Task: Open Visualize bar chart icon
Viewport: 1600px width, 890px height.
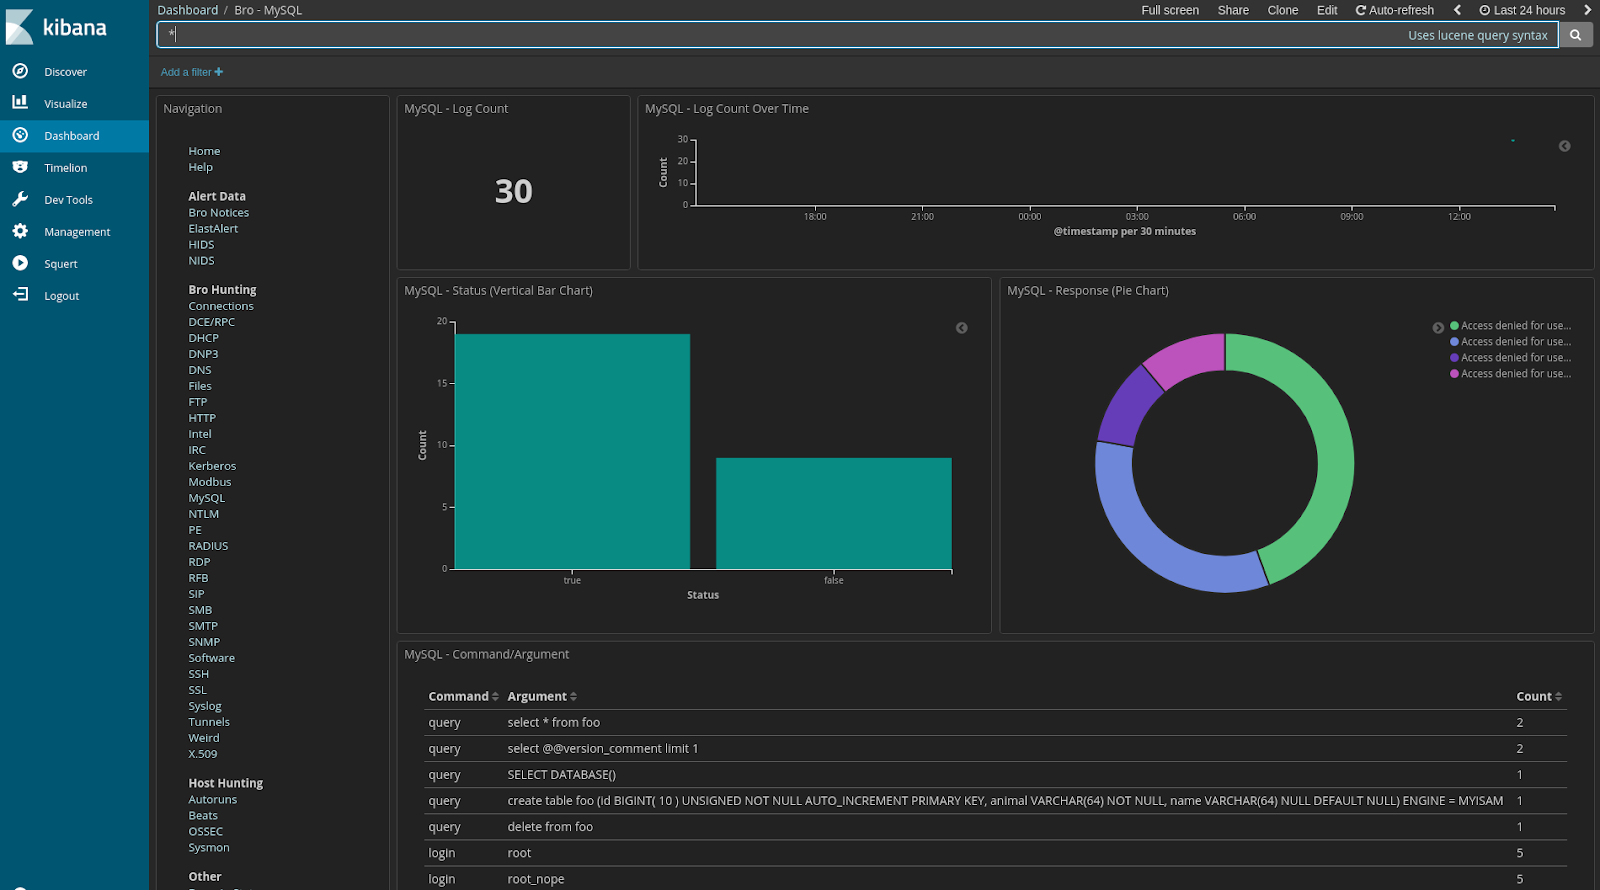Action: coord(20,102)
